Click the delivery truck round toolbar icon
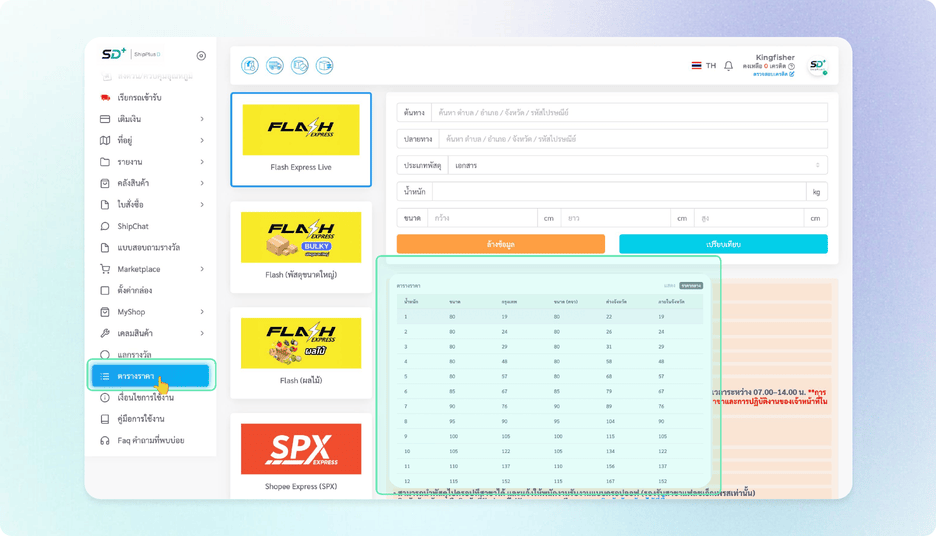The width and height of the screenshot is (936, 536). [275, 66]
